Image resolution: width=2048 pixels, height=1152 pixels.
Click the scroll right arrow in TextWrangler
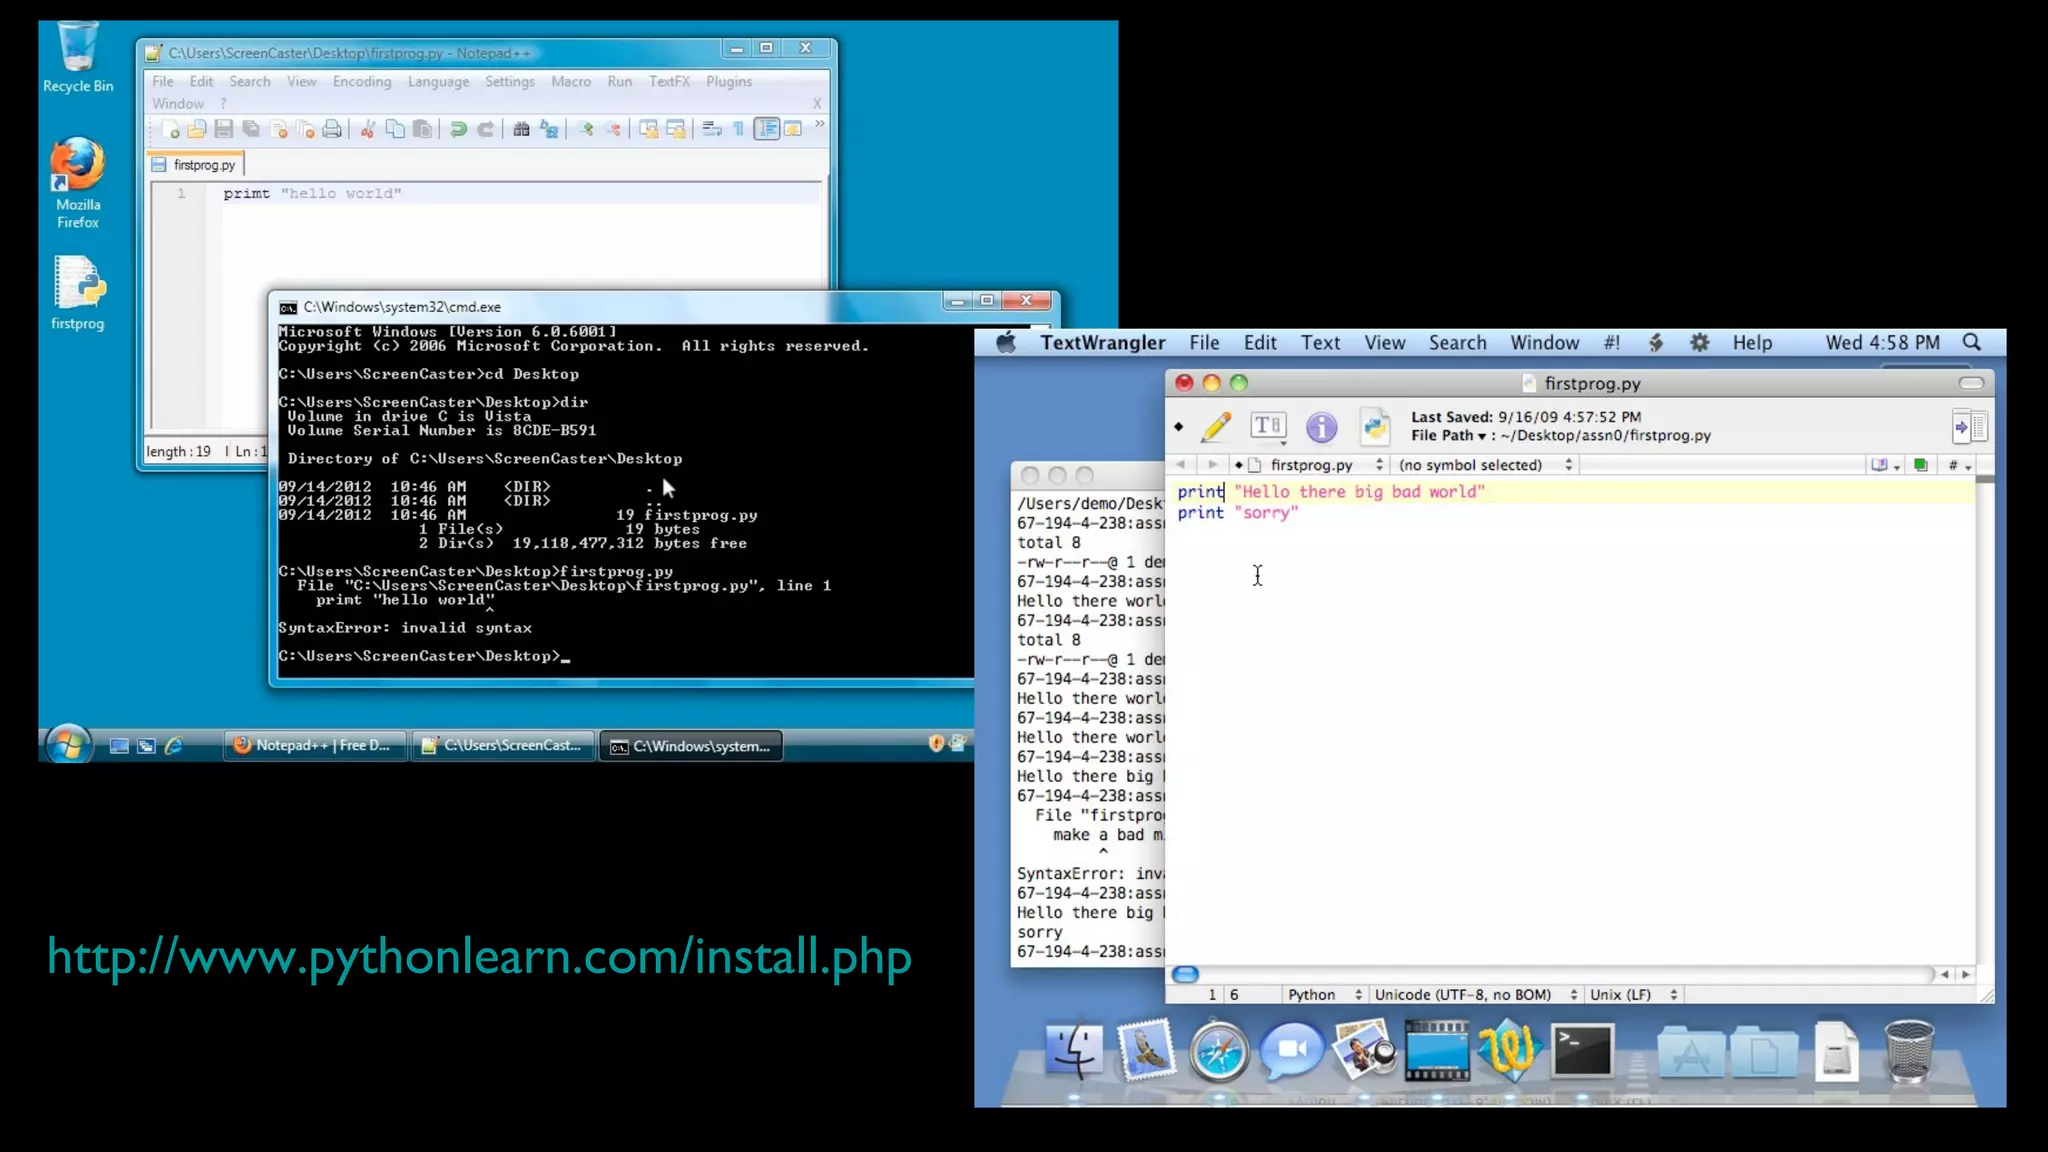[1966, 974]
